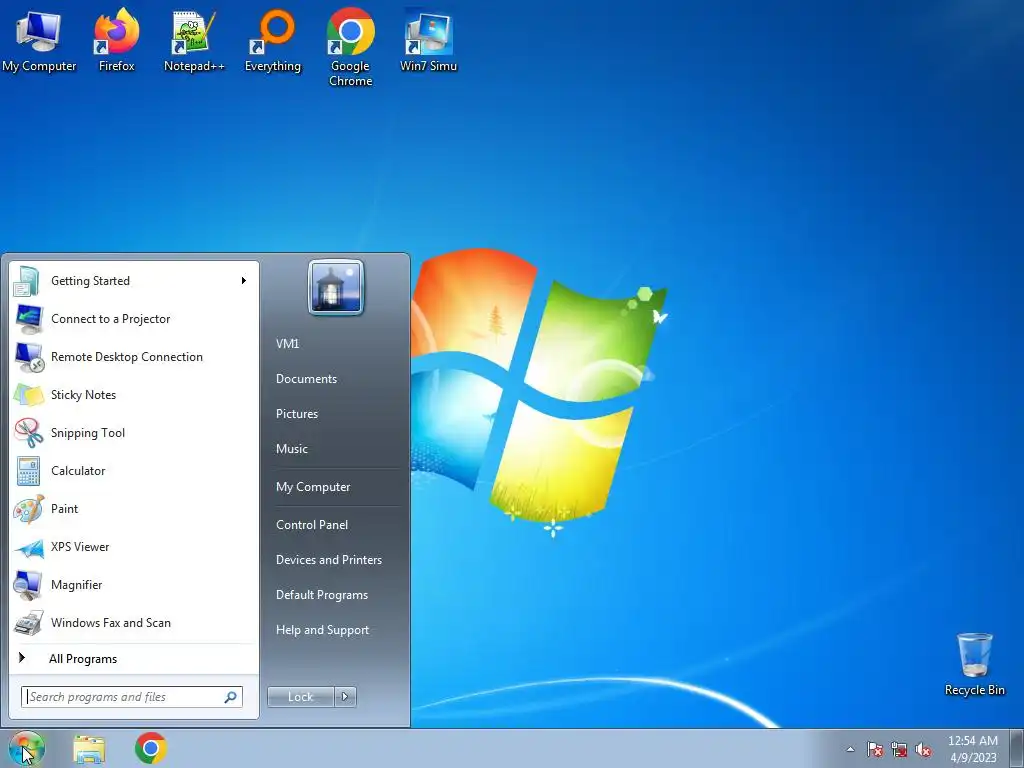
Task: Click the Search programs and files box
Action: [x=132, y=697]
